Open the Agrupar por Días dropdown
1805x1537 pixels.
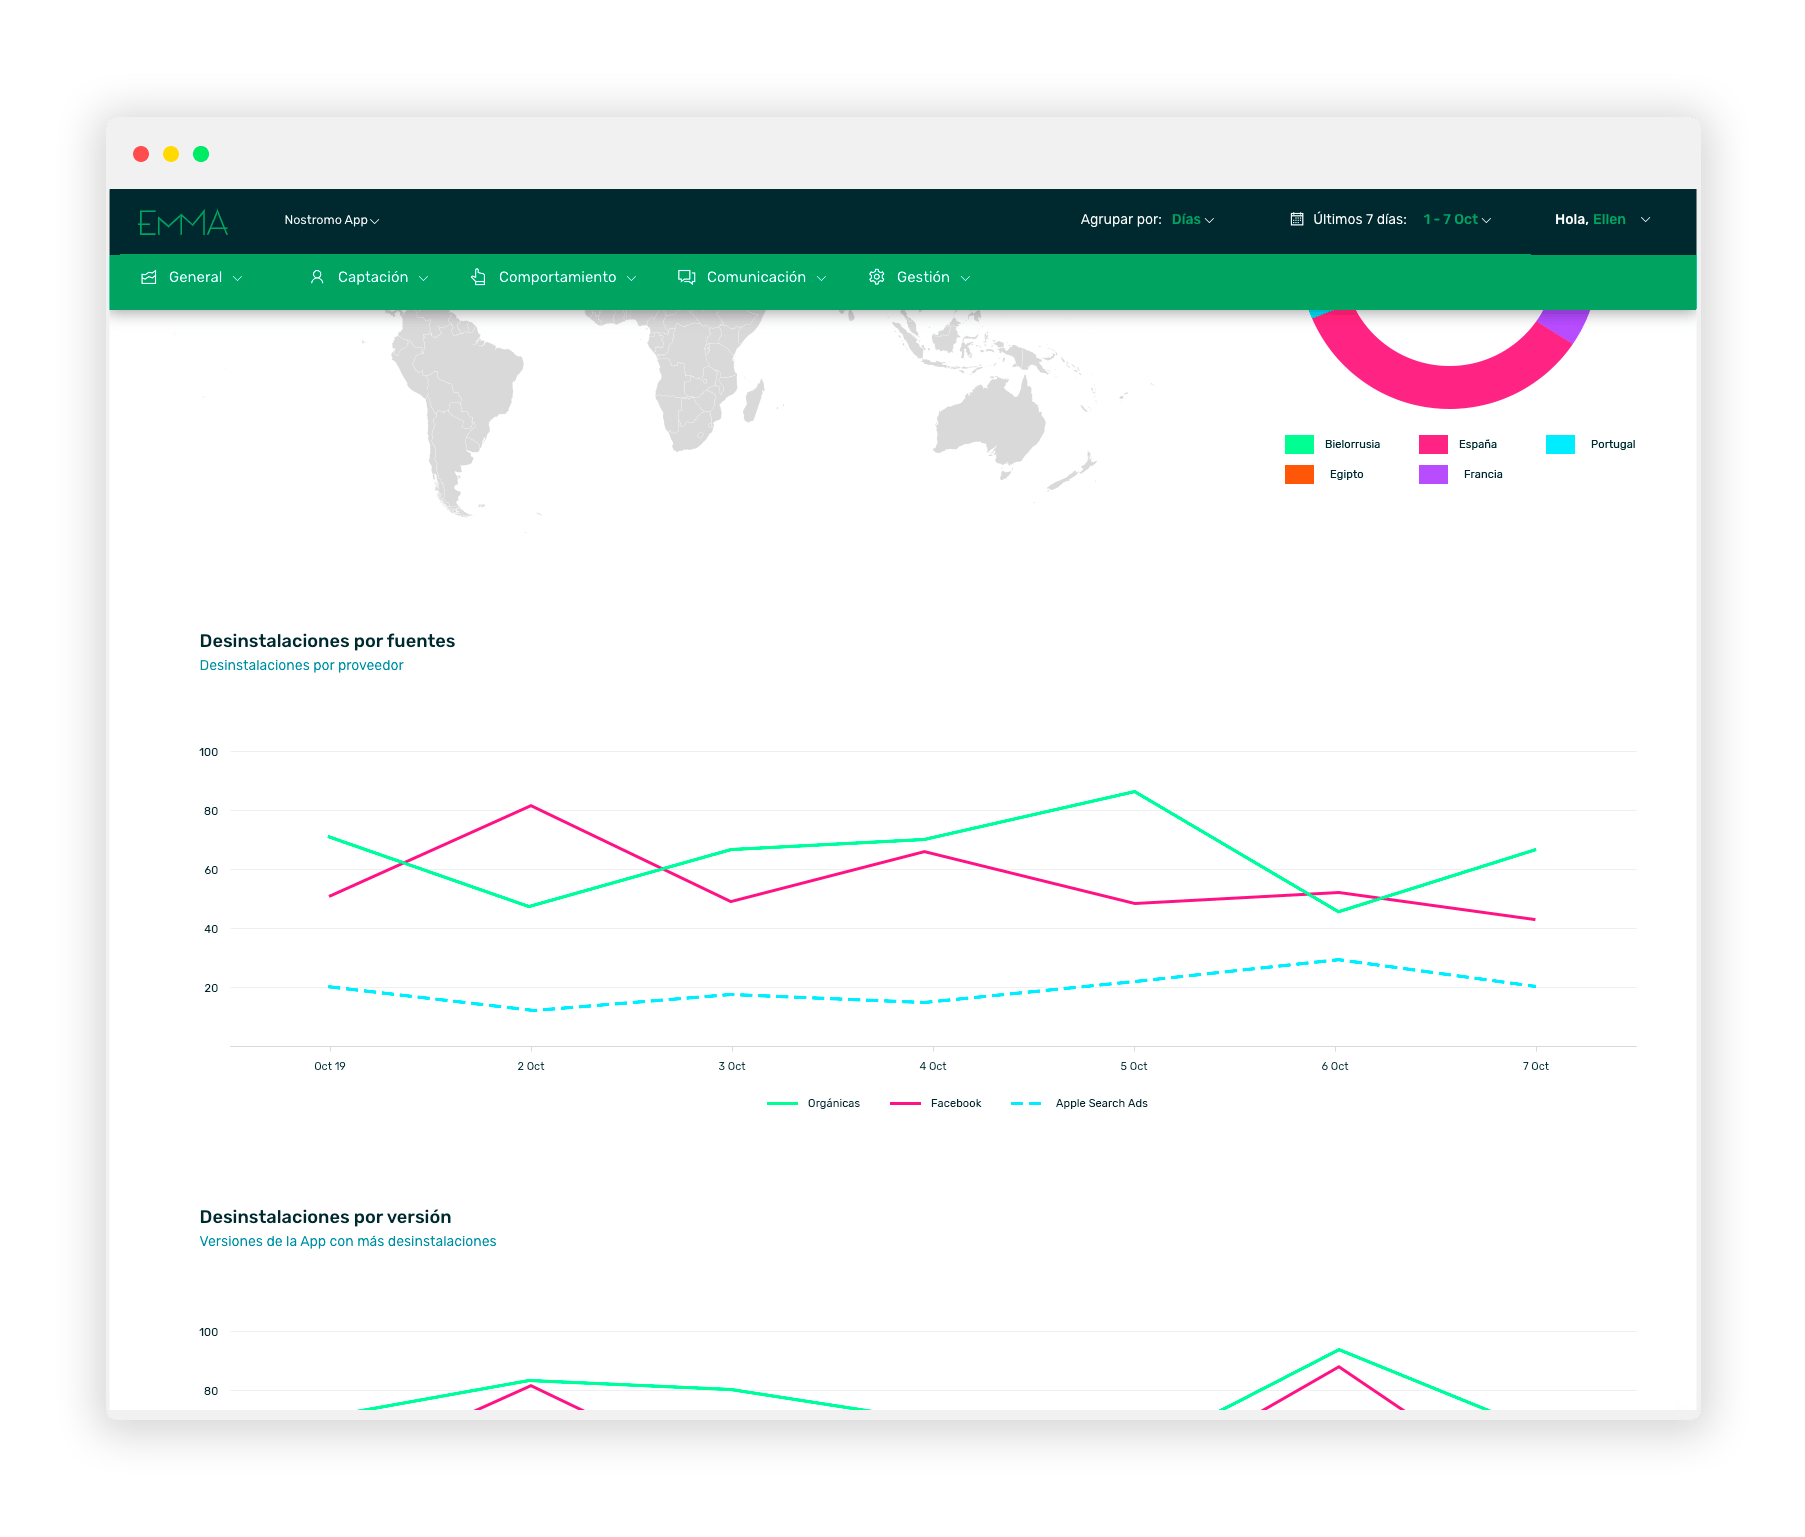[1193, 219]
